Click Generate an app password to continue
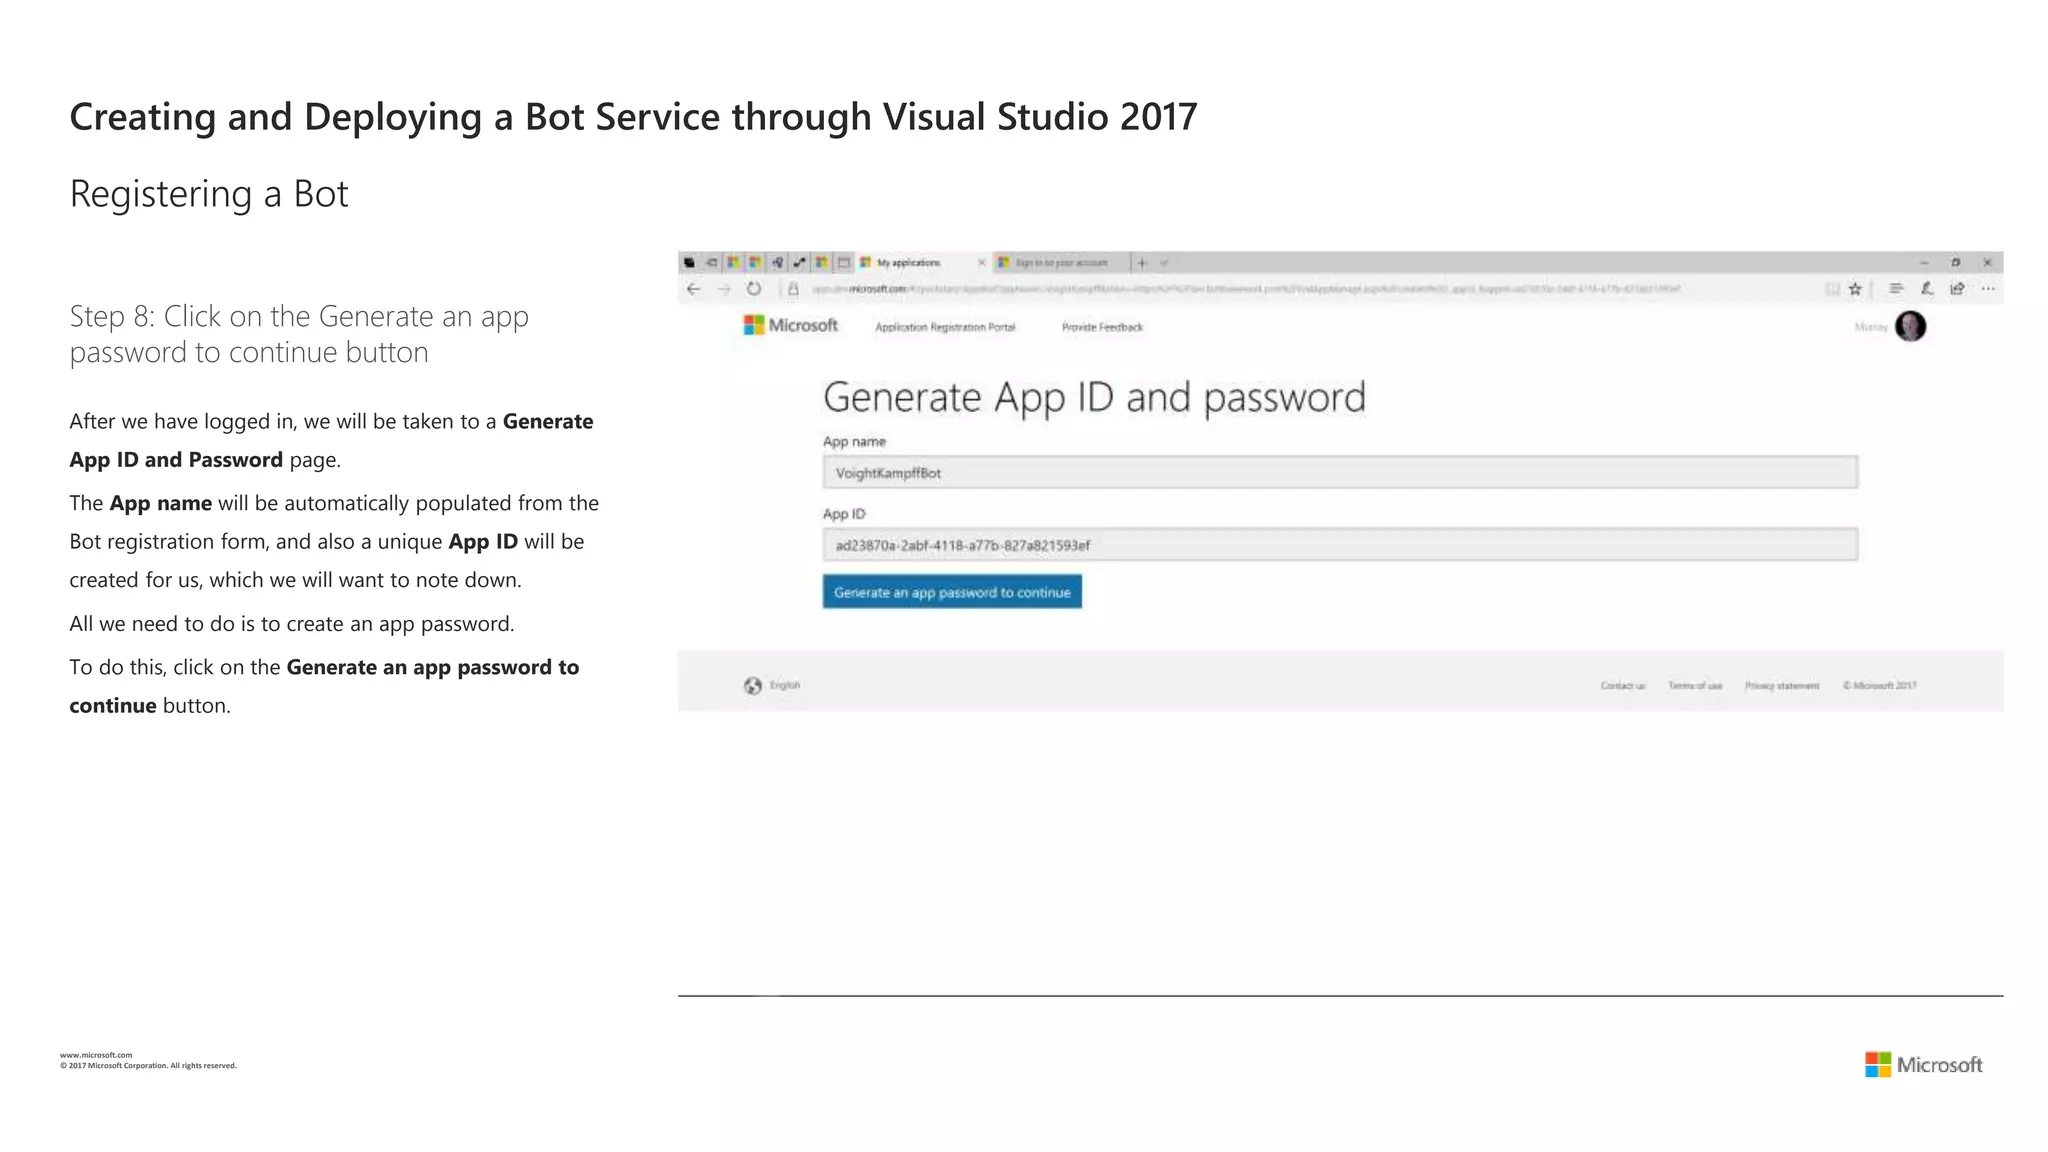 coord(952,592)
